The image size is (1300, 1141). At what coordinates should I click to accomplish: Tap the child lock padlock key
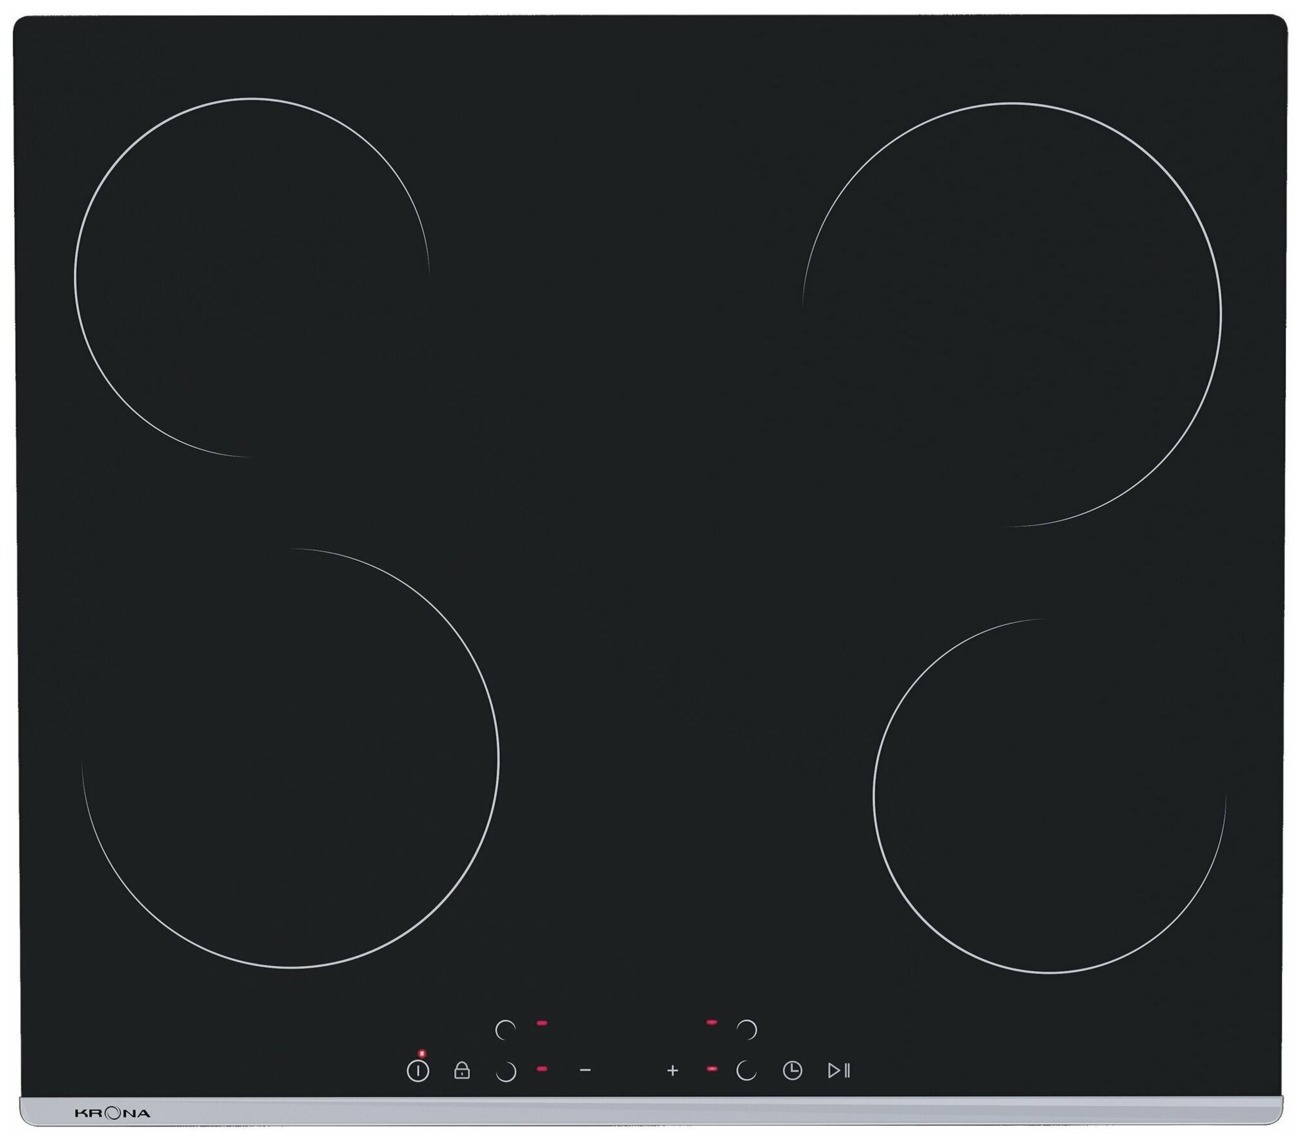(x=462, y=1070)
